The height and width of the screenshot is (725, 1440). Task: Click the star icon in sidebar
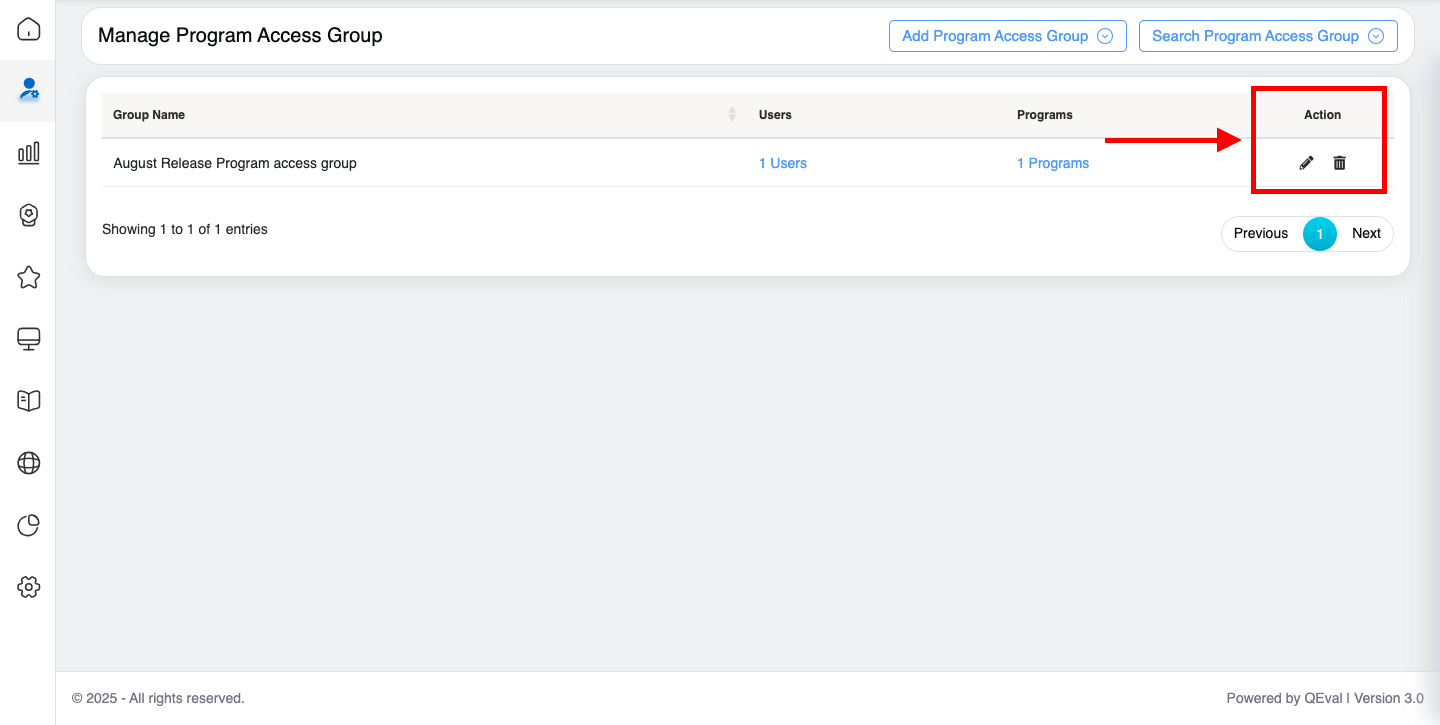click(x=29, y=277)
